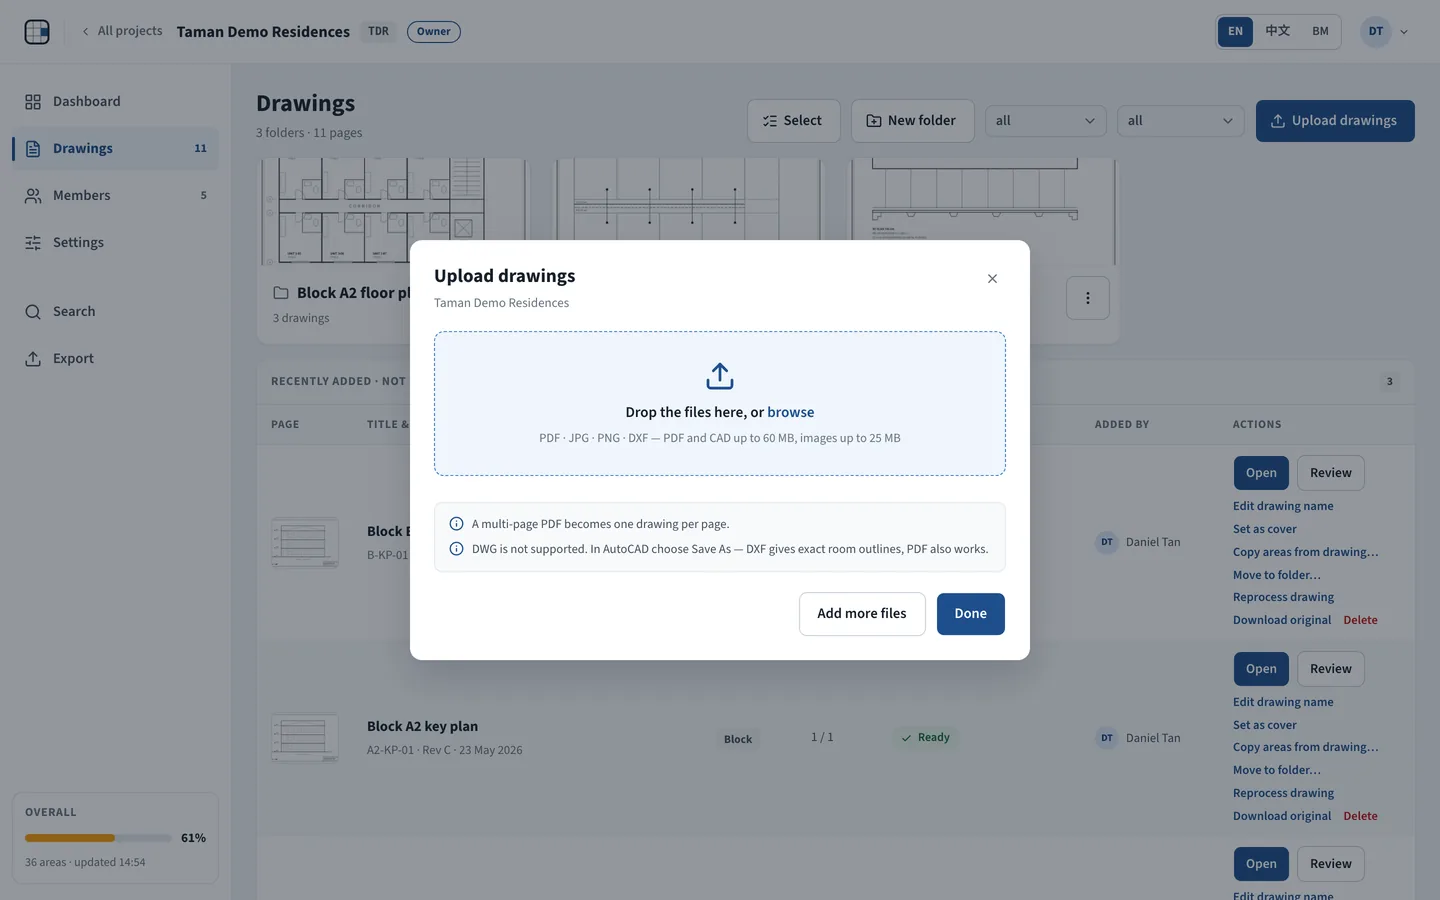This screenshot has height=900, width=1440.
Task: Click info icon beside DWG note
Action: (456, 549)
